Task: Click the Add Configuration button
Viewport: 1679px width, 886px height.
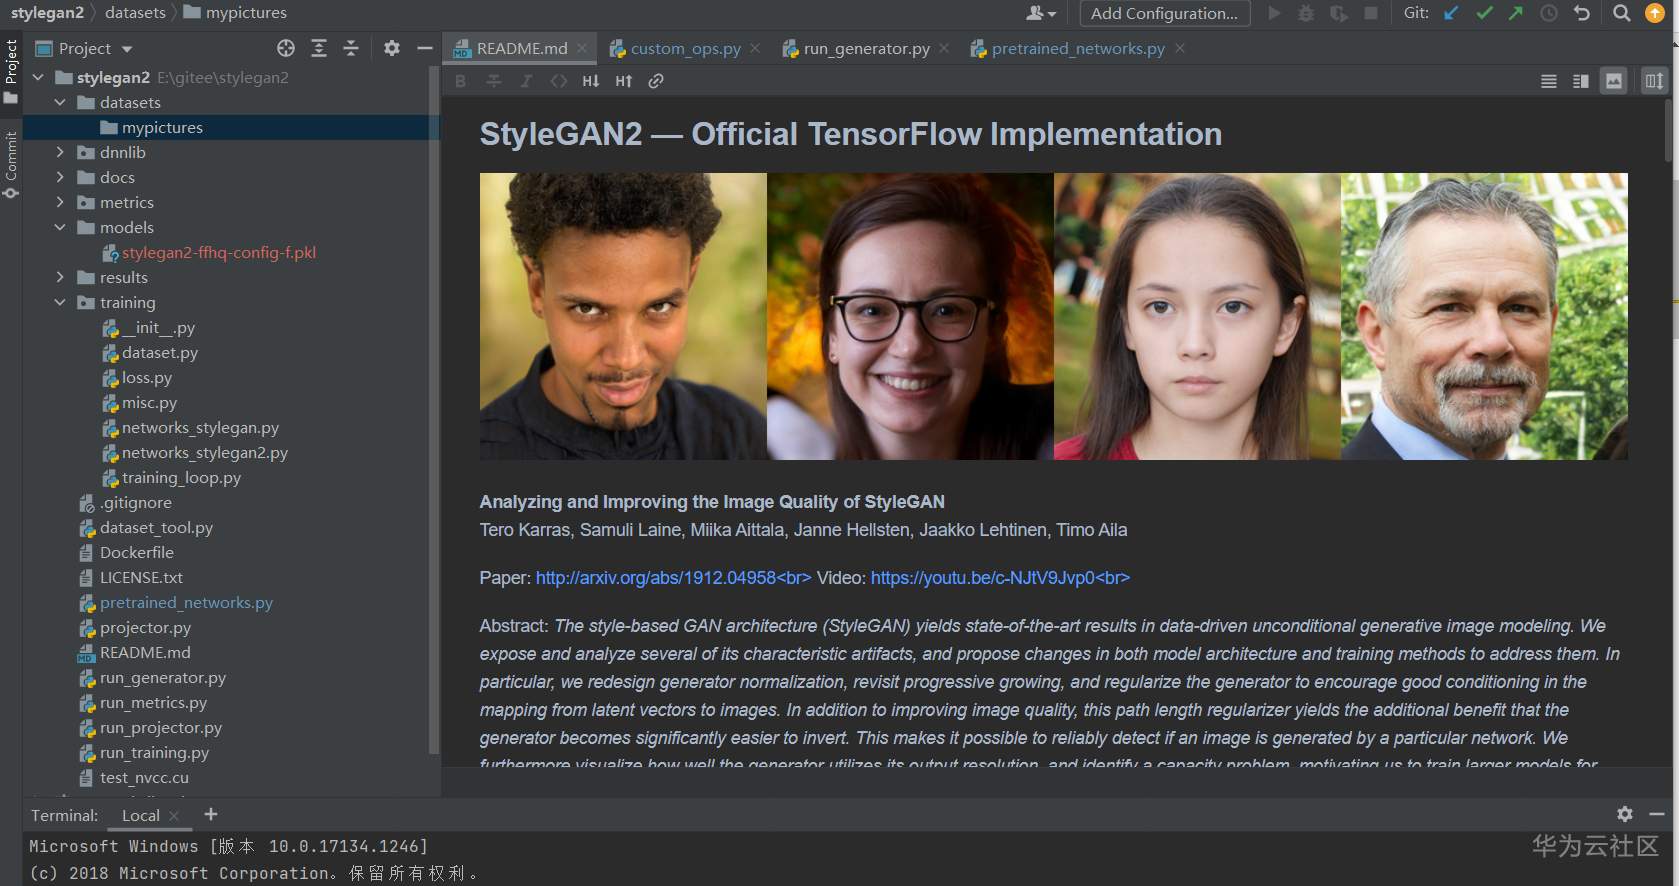Action: point(1164,13)
